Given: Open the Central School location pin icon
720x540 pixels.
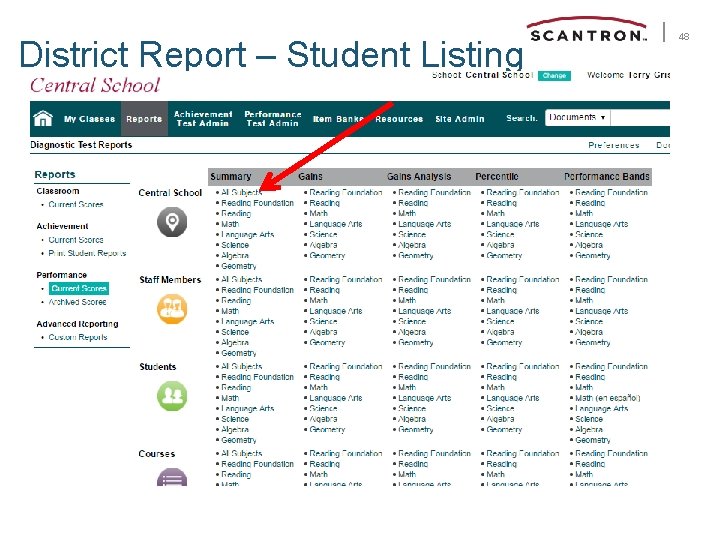Looking at the screenshot, I should pyautogui.click(x=172, y=222).
